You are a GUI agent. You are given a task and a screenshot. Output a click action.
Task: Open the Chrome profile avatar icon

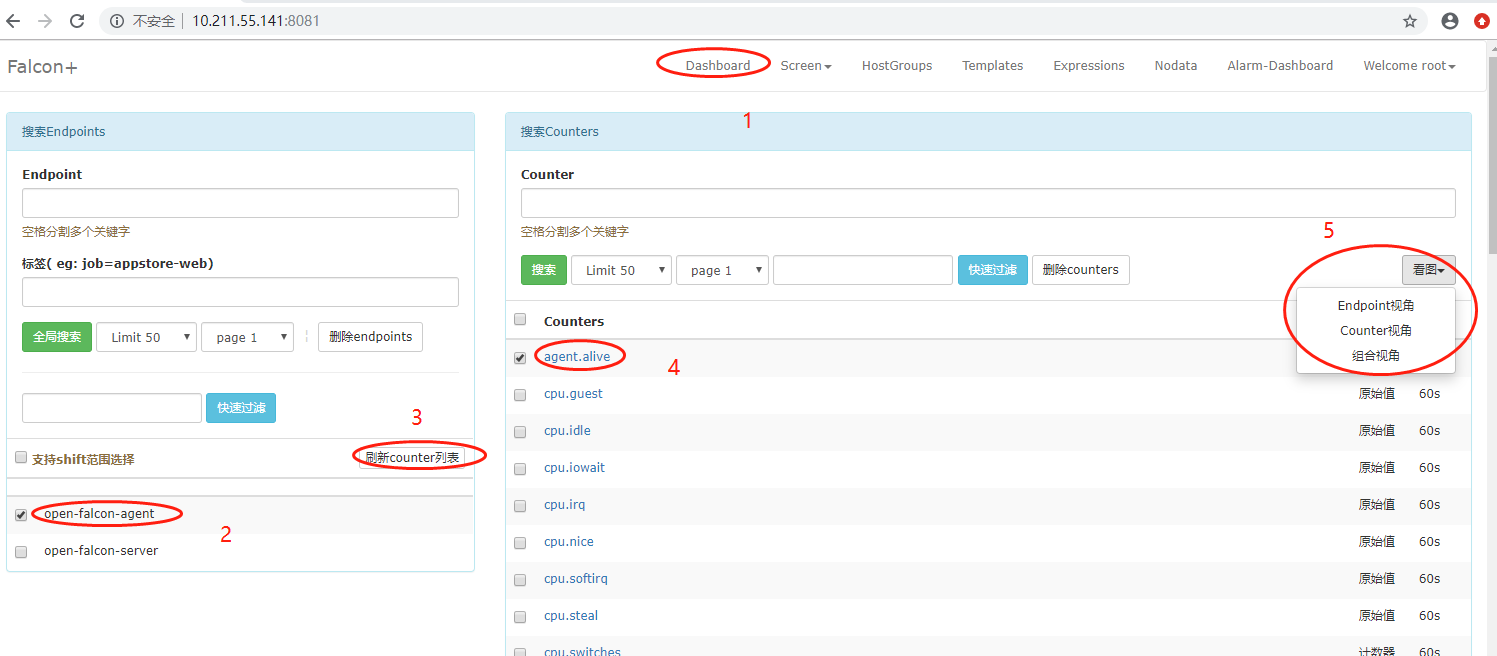(1449, 21)
